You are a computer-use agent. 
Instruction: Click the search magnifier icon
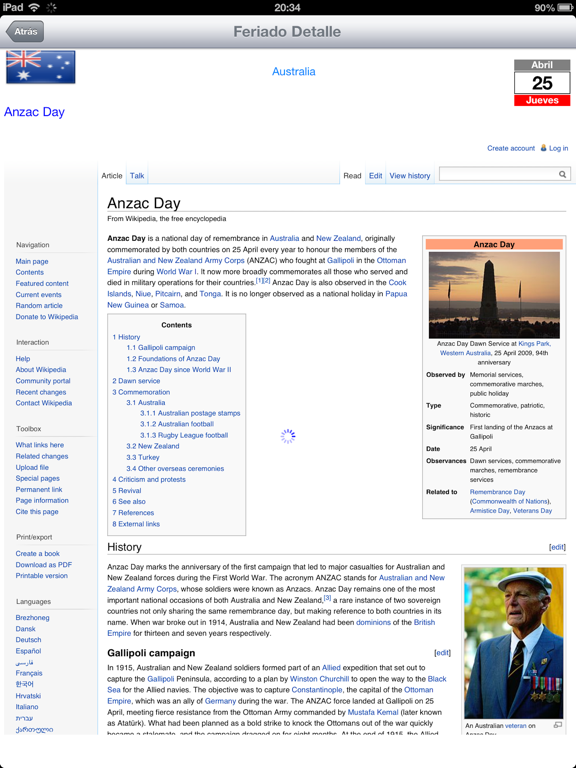coord(562,174)
